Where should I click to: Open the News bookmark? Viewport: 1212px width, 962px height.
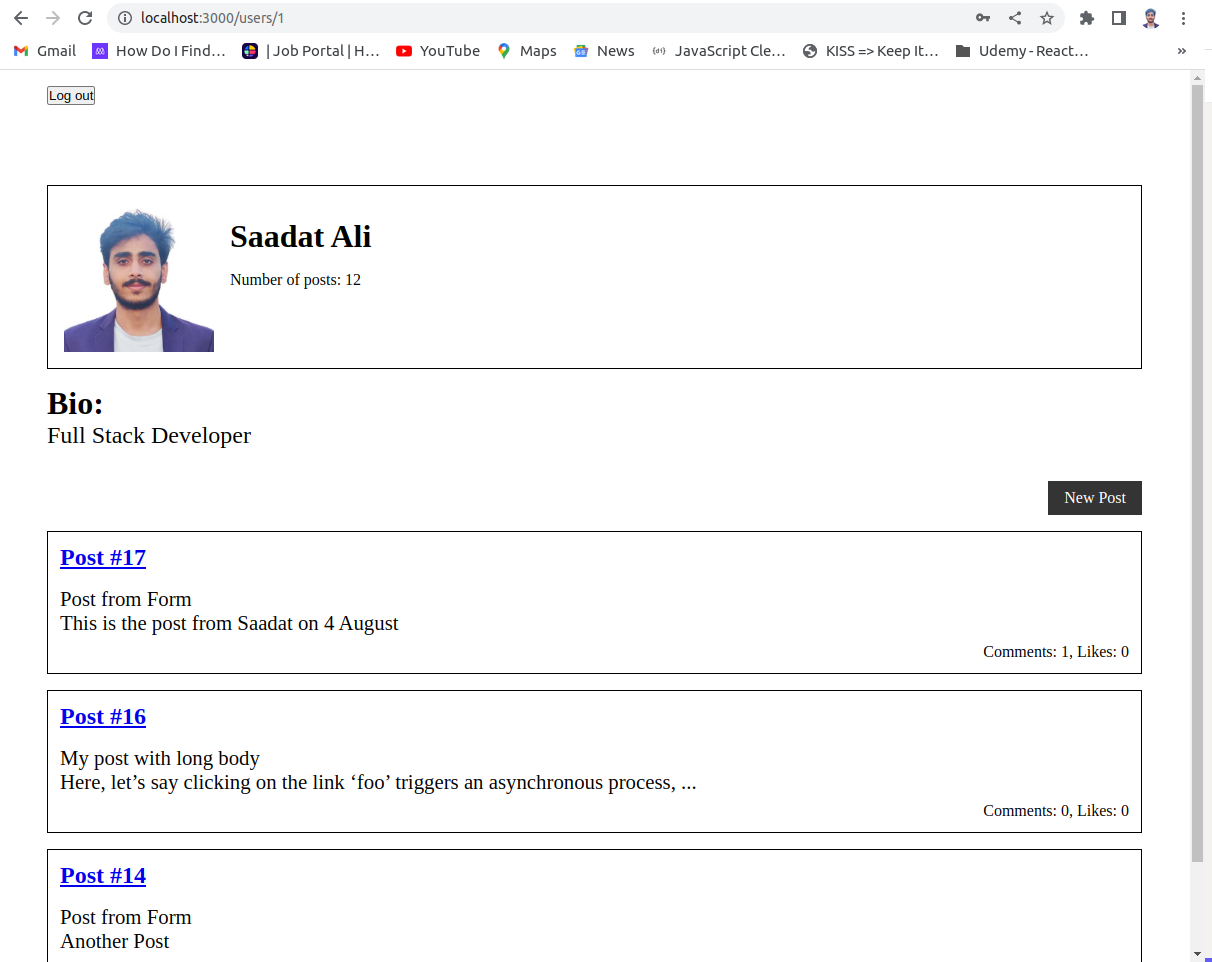coord(603,50)
